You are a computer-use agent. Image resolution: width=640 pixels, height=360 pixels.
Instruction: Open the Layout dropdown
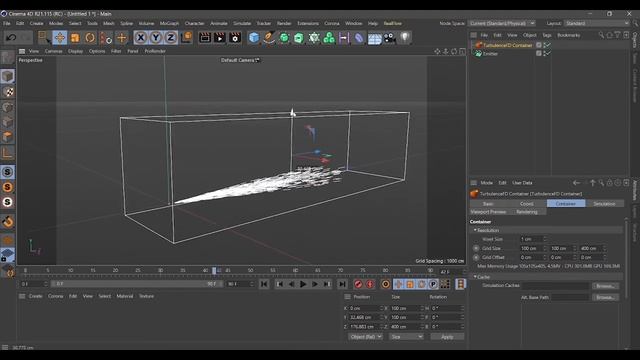point(596,23)
